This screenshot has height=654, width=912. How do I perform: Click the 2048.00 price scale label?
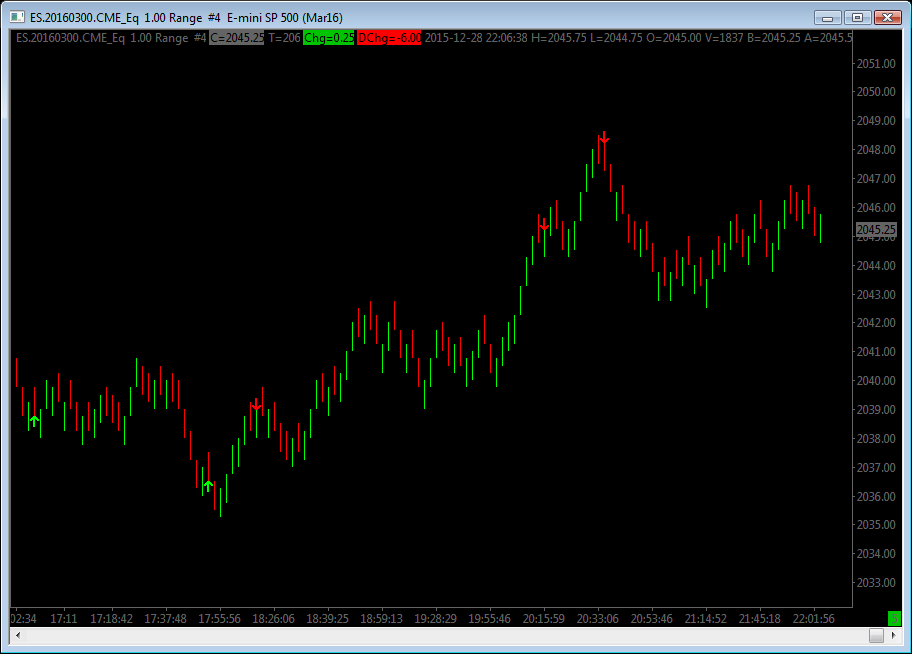[x=876, y=150]
